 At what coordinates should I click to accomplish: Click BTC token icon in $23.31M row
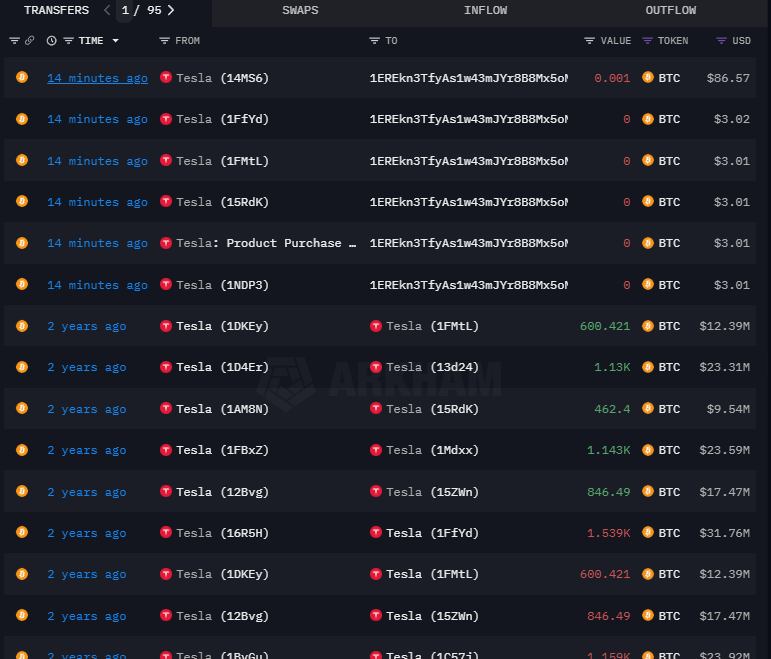[648, 367]
